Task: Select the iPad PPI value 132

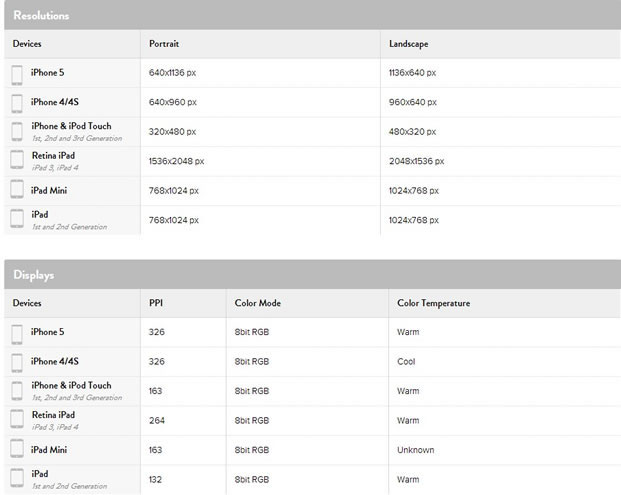Action: (156, 479)
